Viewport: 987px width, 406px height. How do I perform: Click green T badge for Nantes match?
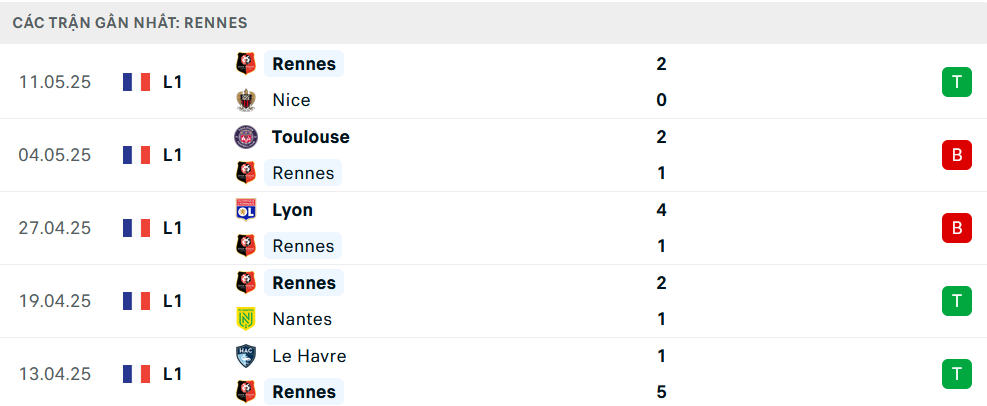click(x=957, y=301)
